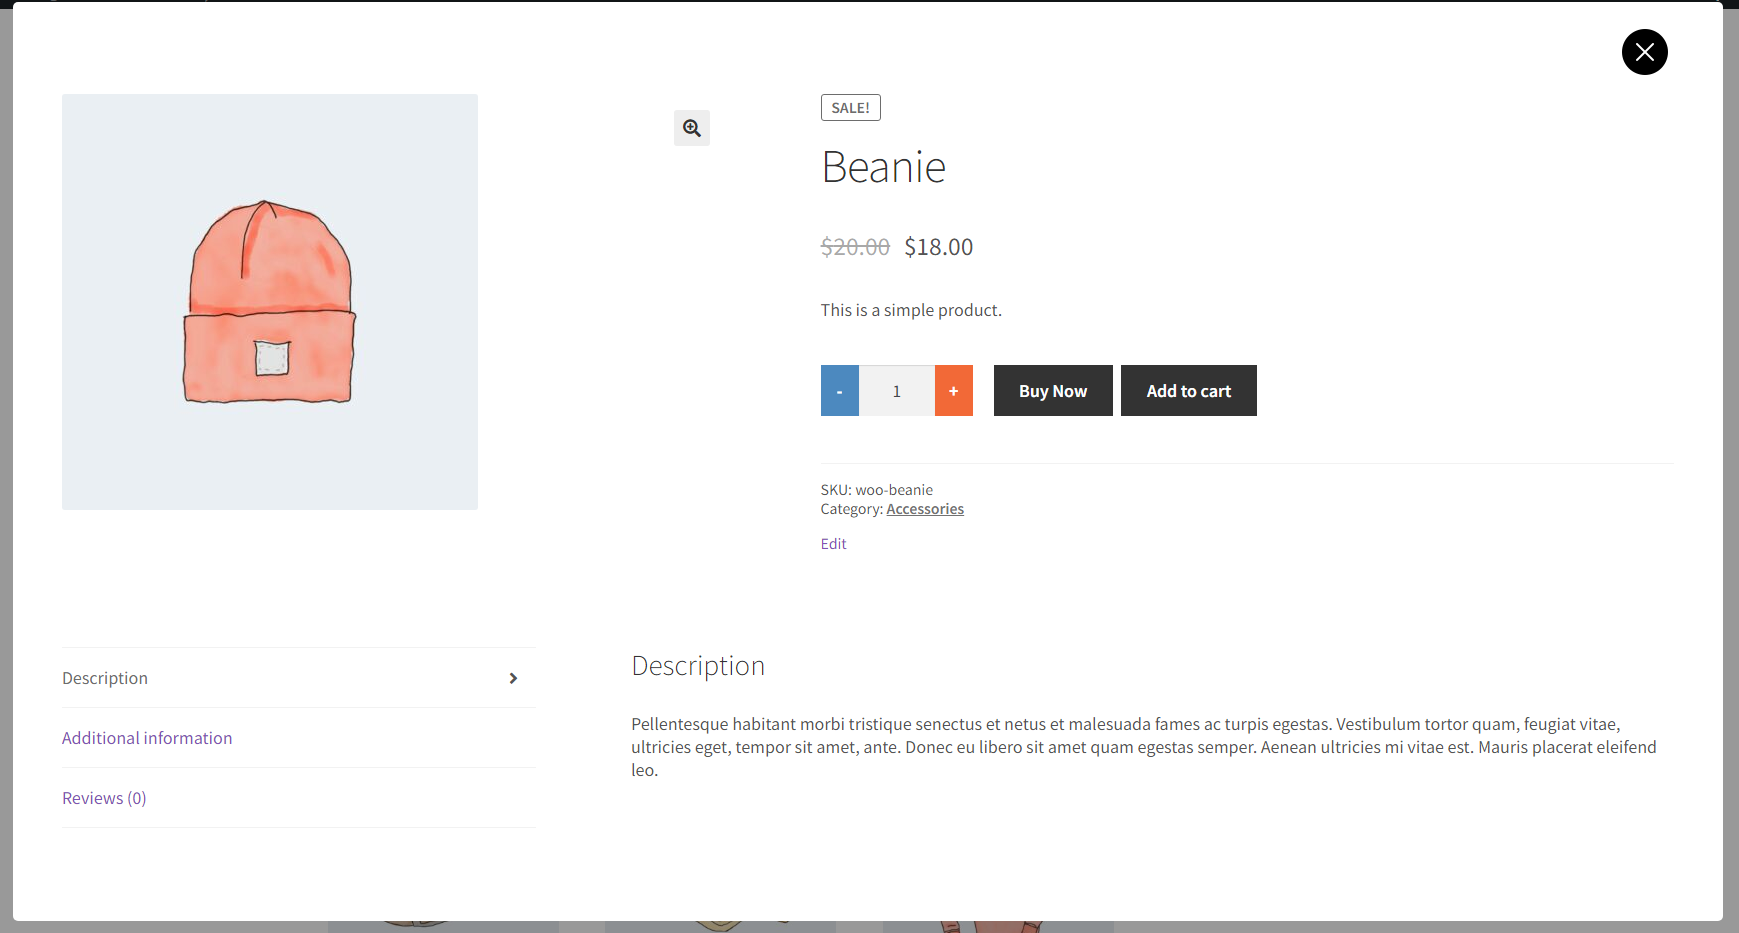Screen dimensions: 1739x933
Task: Close the Beanie quick view popup
Action: 1644,51
